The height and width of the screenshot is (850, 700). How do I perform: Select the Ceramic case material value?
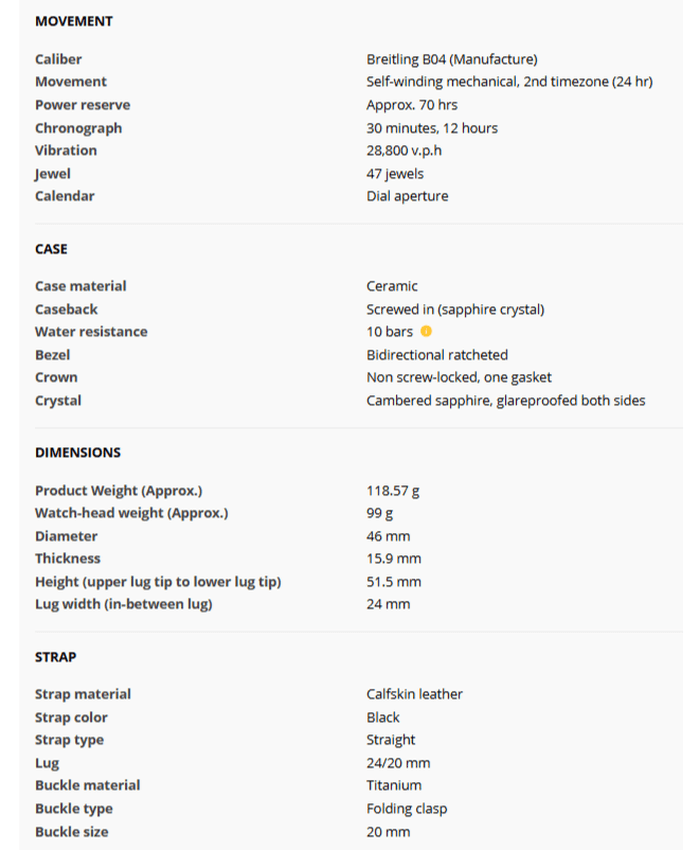tap(392, 286)
